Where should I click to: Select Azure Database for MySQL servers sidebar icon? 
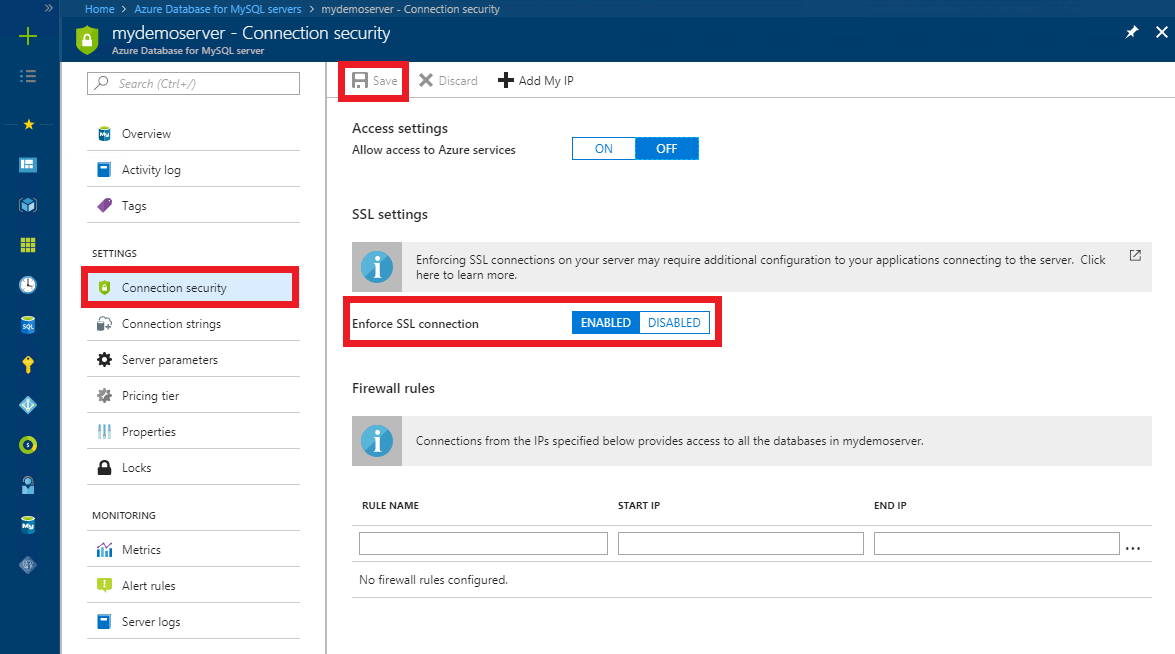click(x=28, y=524)
